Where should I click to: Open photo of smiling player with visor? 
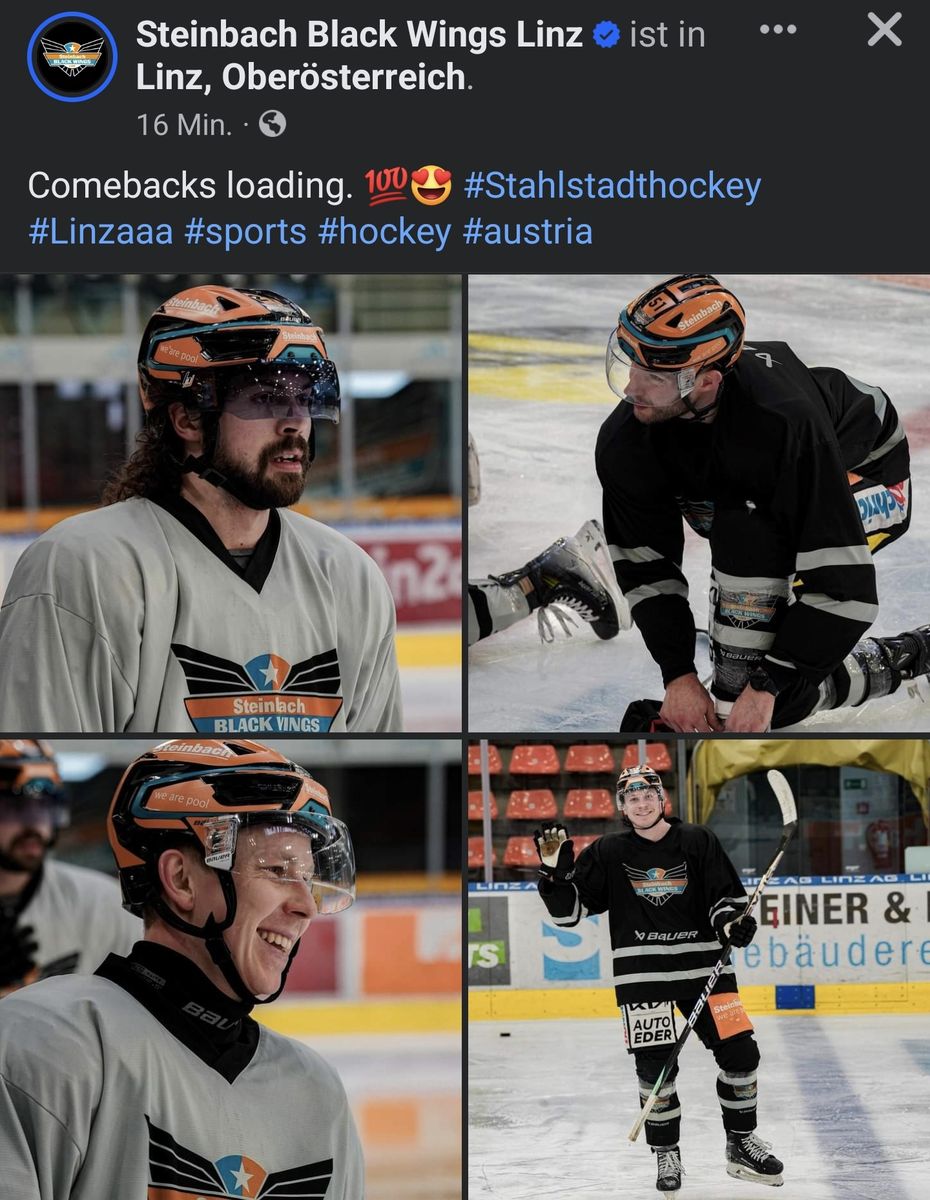(x=231, y=969)
